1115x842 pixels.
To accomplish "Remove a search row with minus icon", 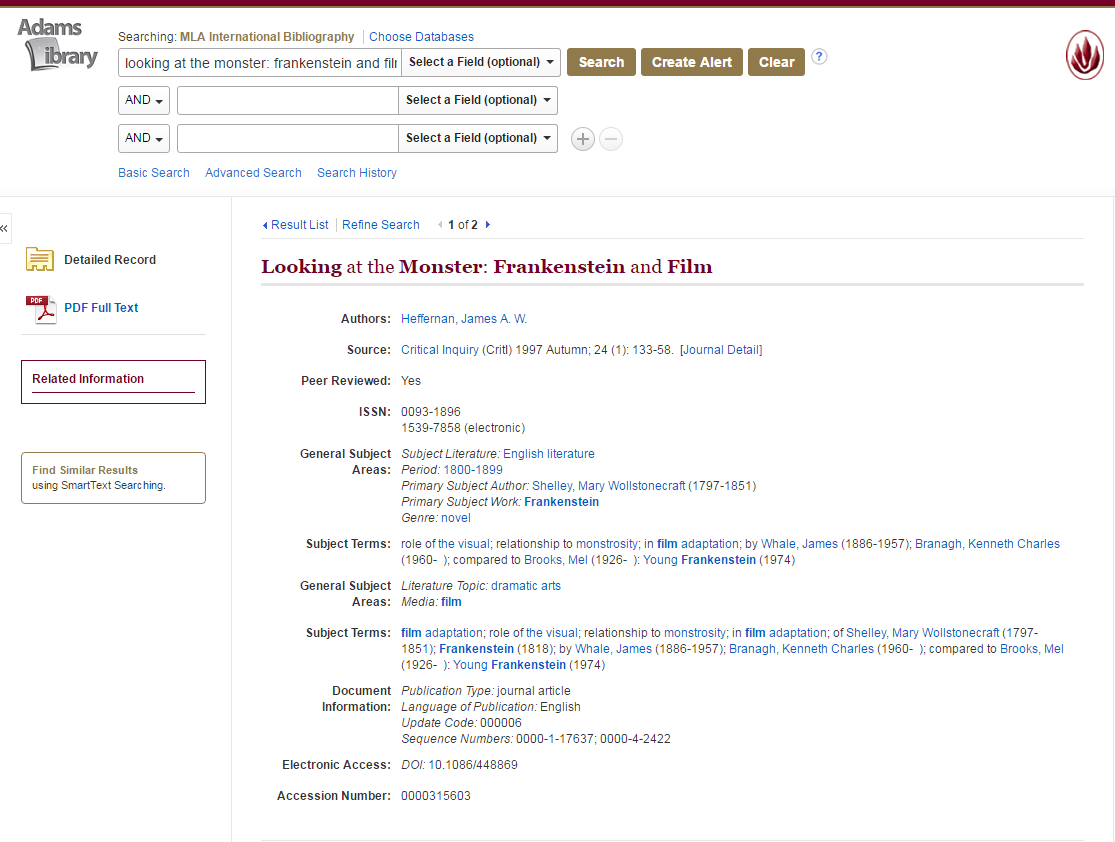I will 611,139.
